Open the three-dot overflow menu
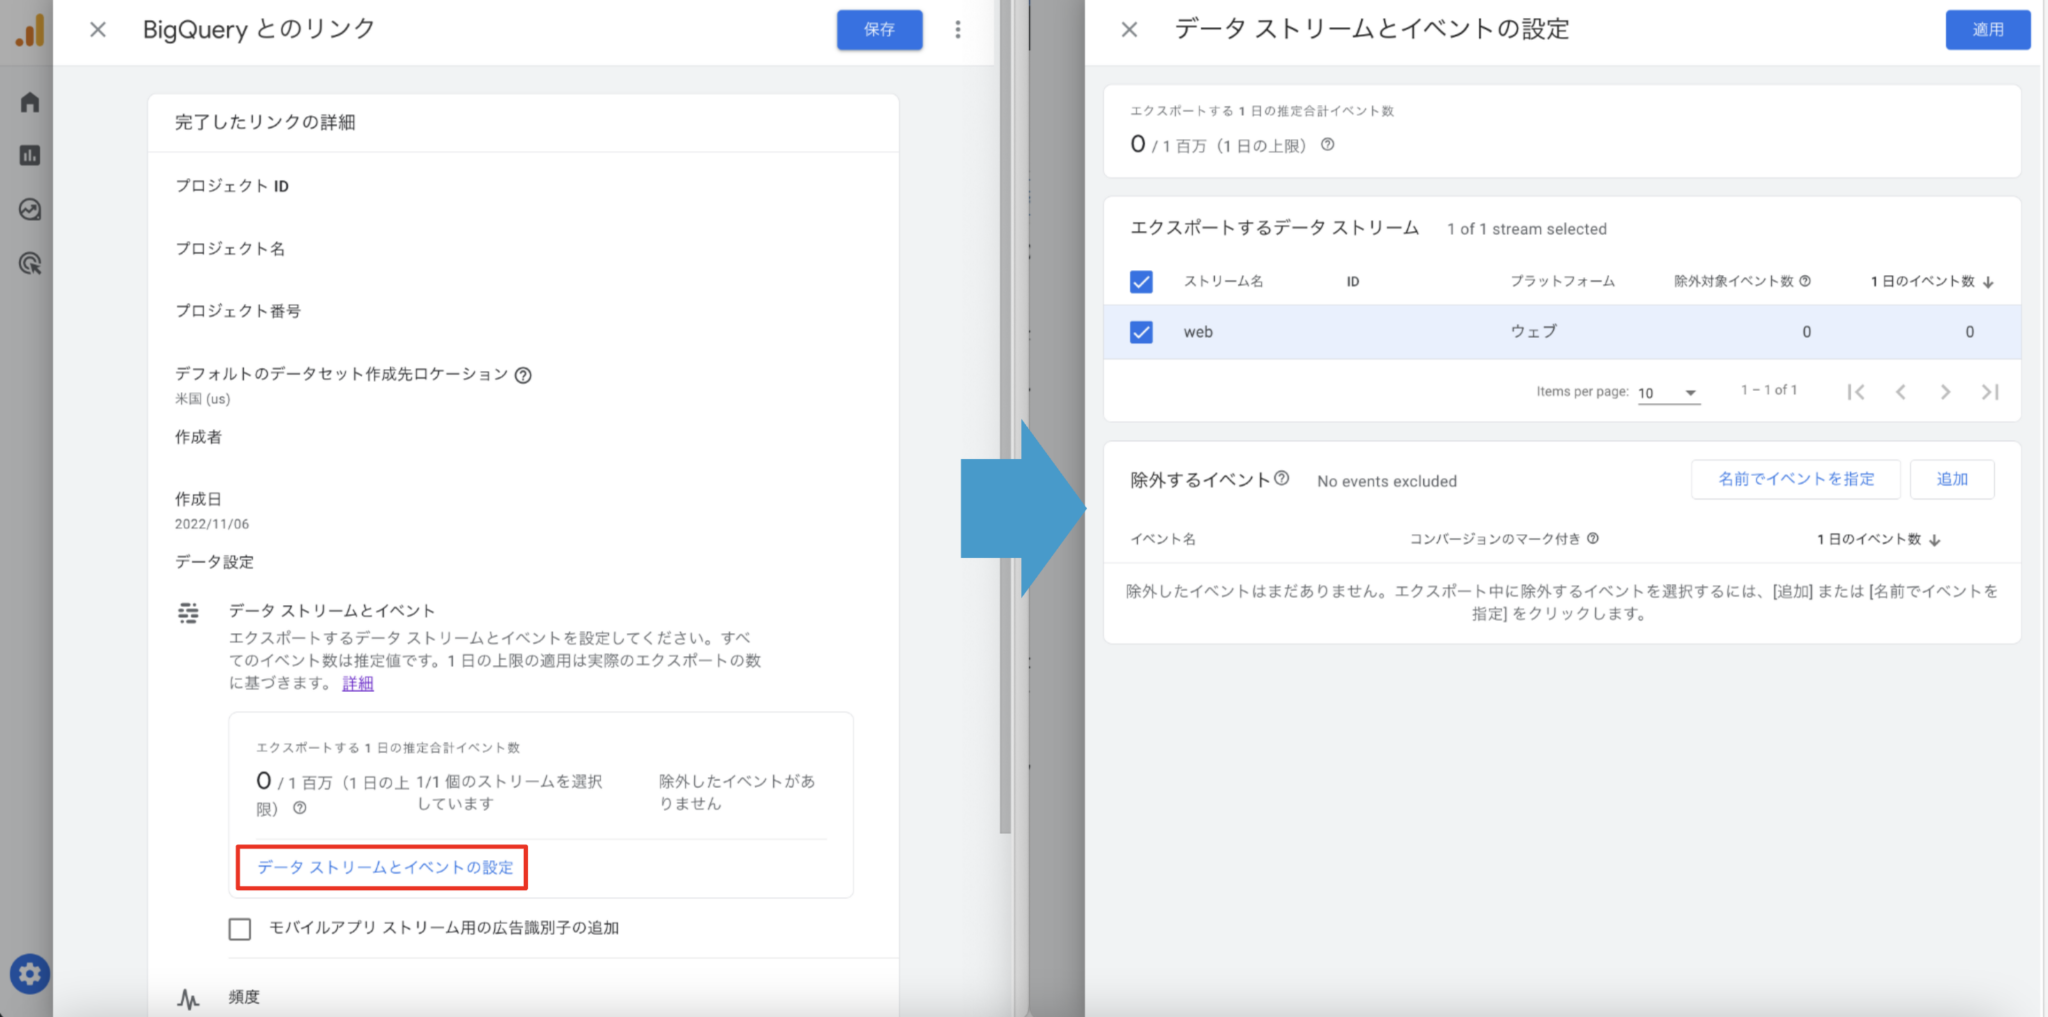 (x=957, y=30)
